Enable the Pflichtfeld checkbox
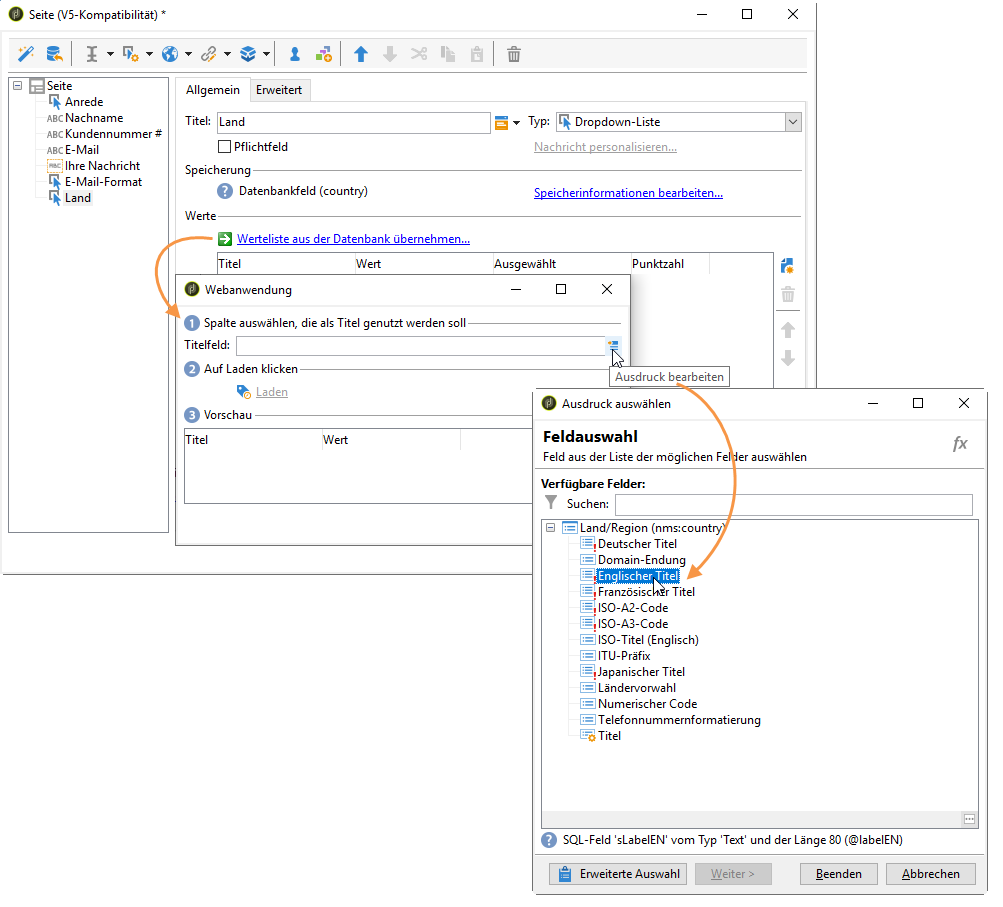Viewport: 1003px width, 907px height. click(224, 147)
